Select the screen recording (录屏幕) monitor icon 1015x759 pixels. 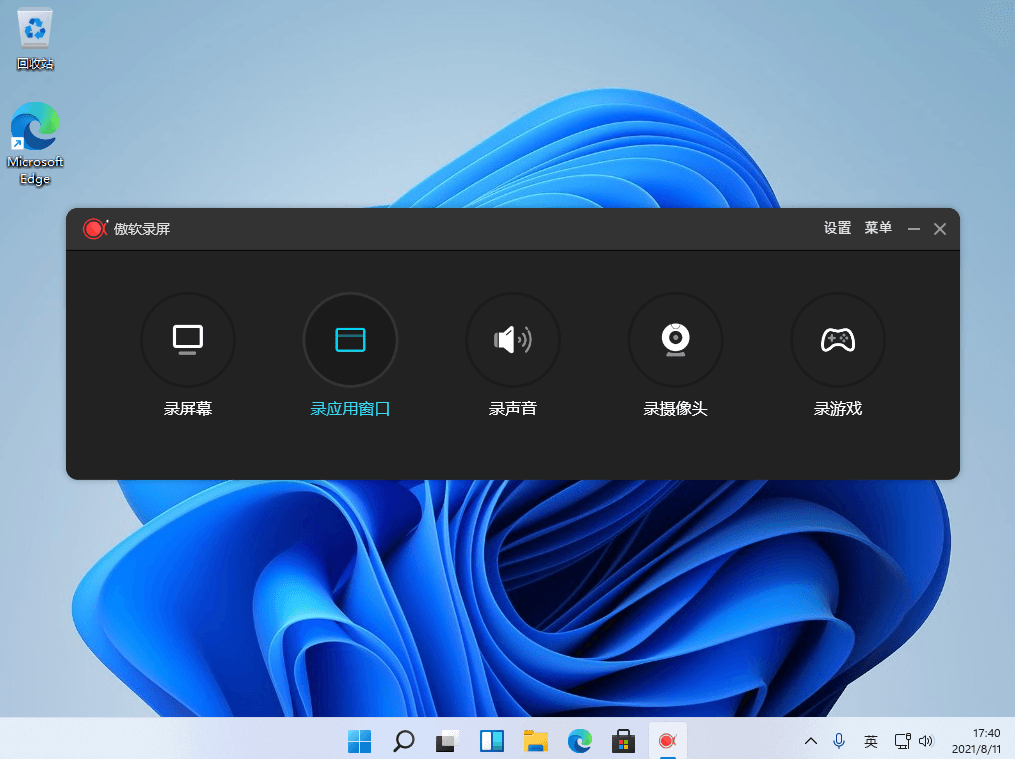coord(188,340)
